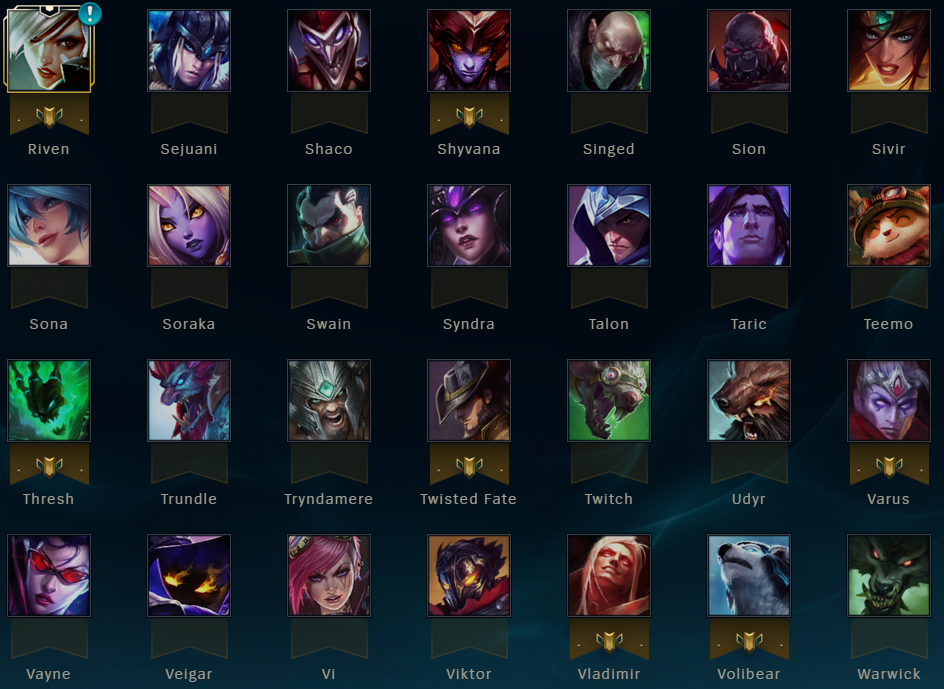
Task: Click the gold mastery banner under Varus
Action: [x=889, y=464]
